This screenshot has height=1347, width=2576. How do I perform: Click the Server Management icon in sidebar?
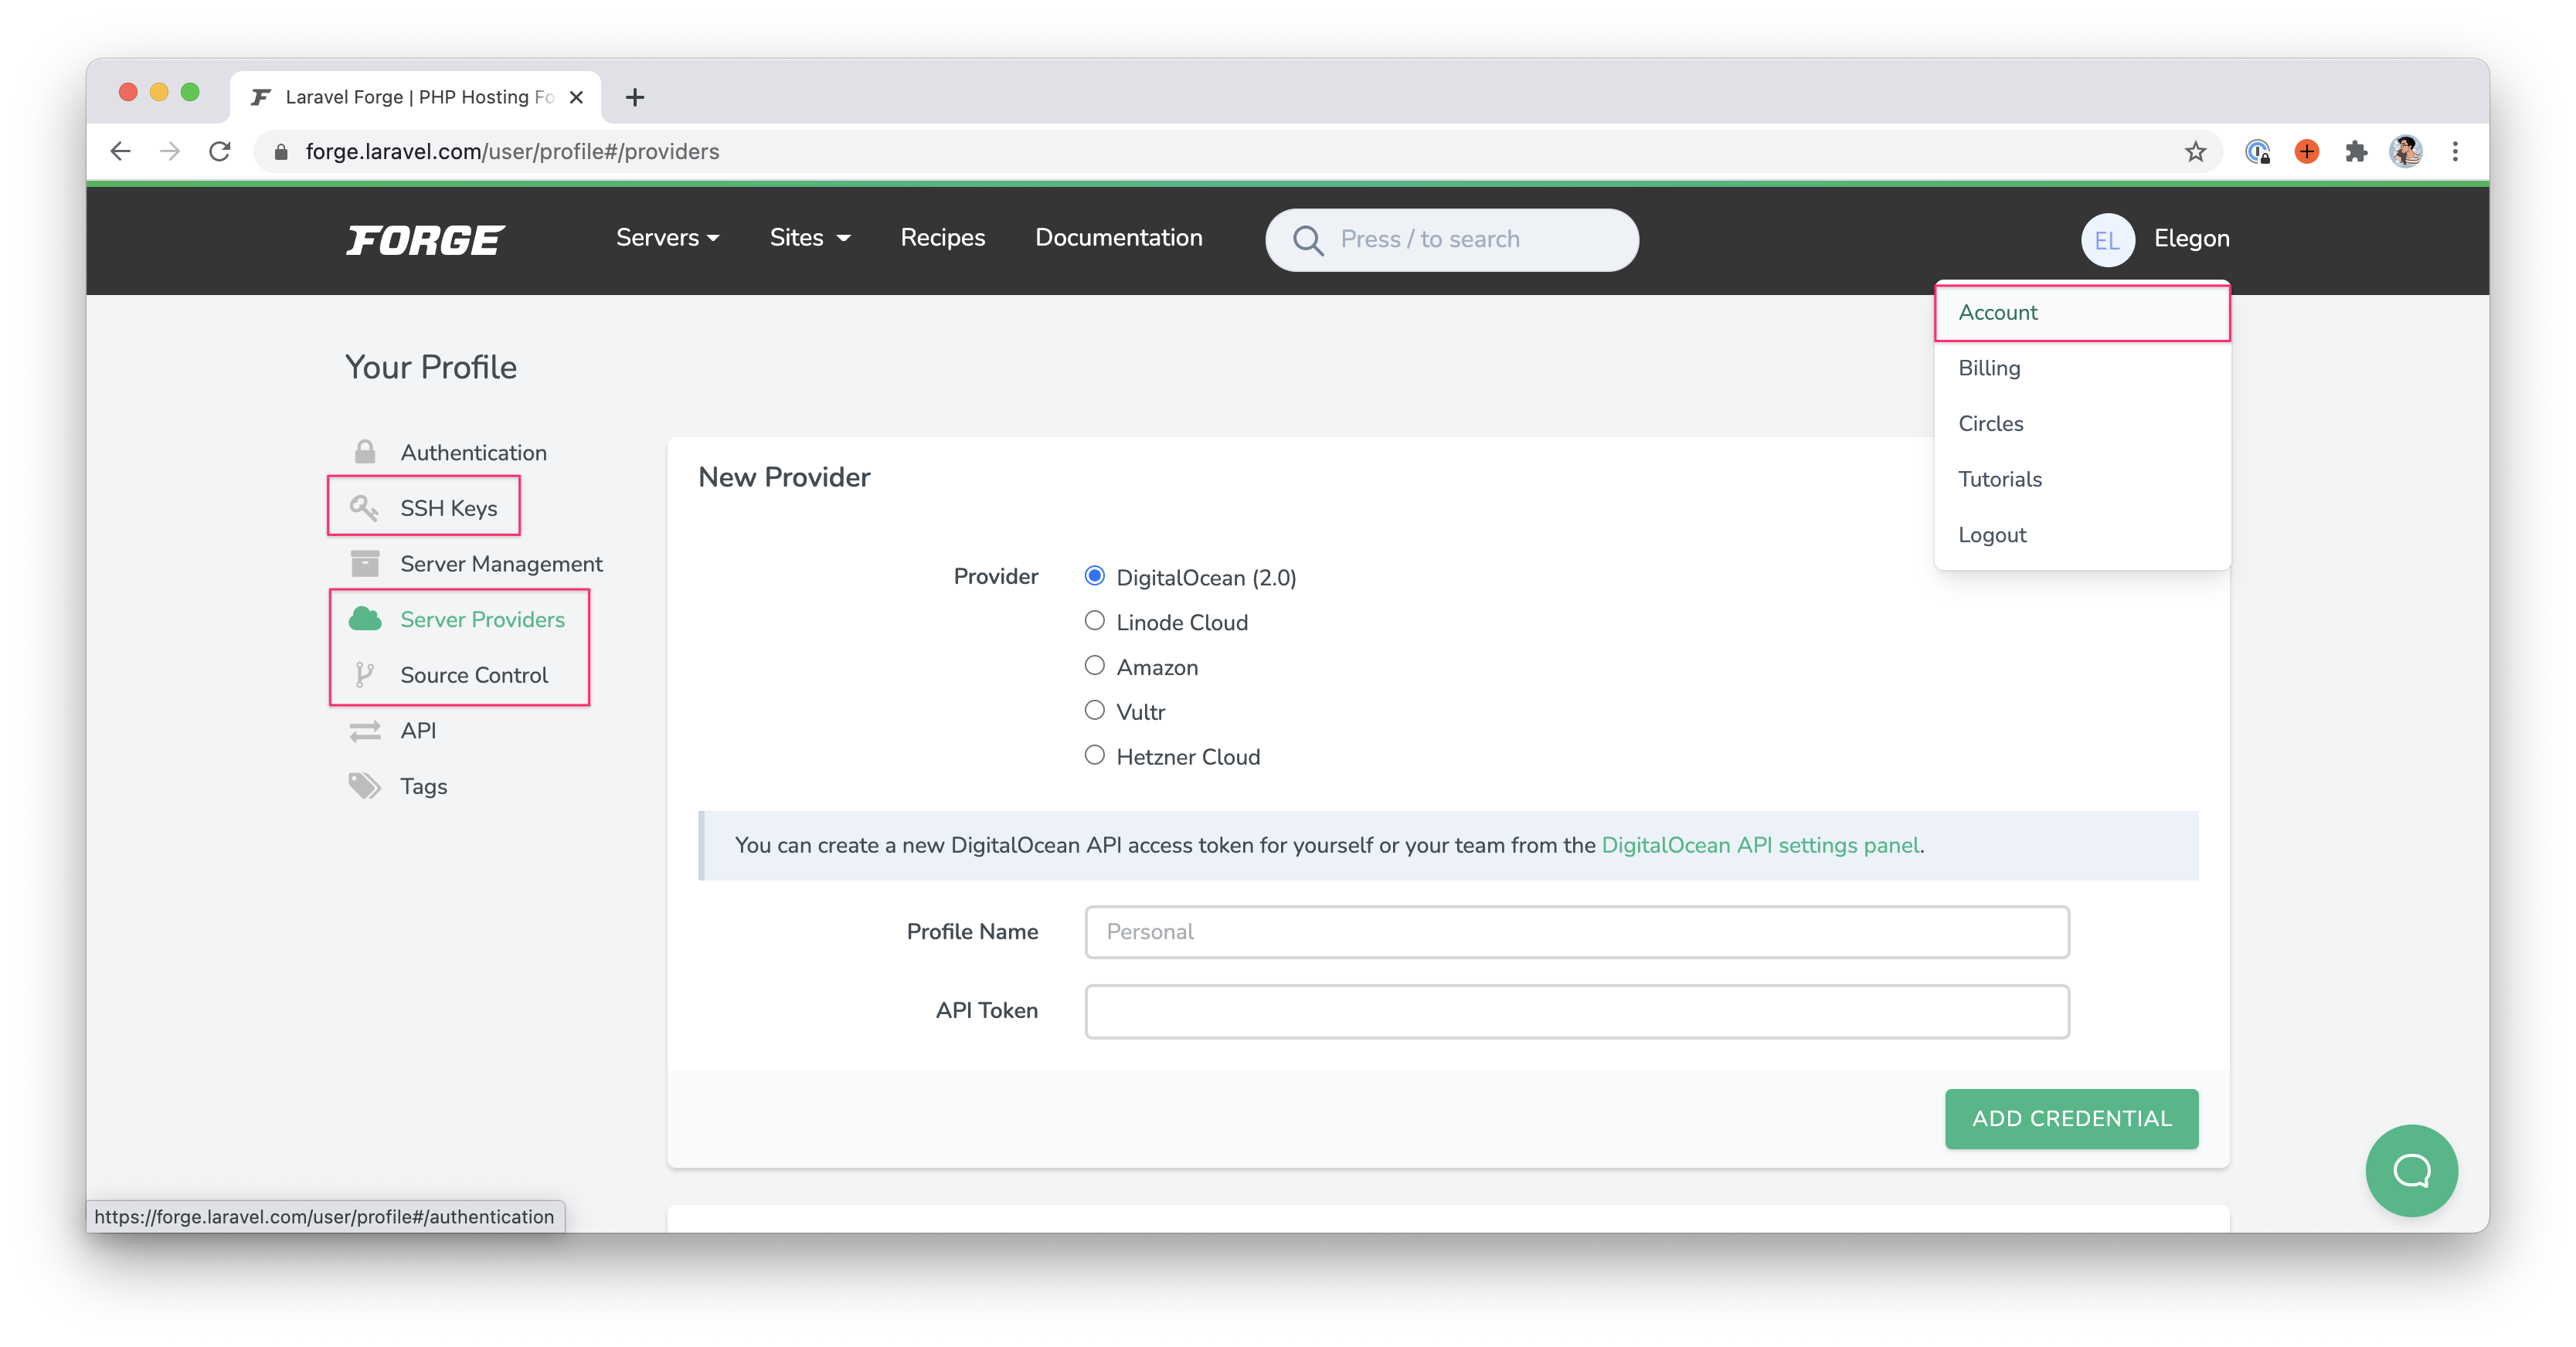pyautogui.click(x=363, y=564)
